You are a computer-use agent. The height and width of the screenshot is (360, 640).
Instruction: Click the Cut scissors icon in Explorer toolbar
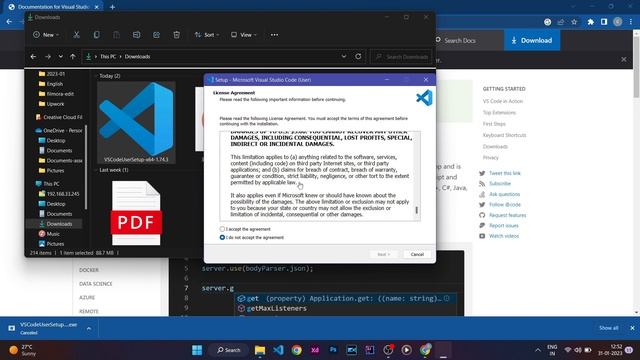pos(76,35)
